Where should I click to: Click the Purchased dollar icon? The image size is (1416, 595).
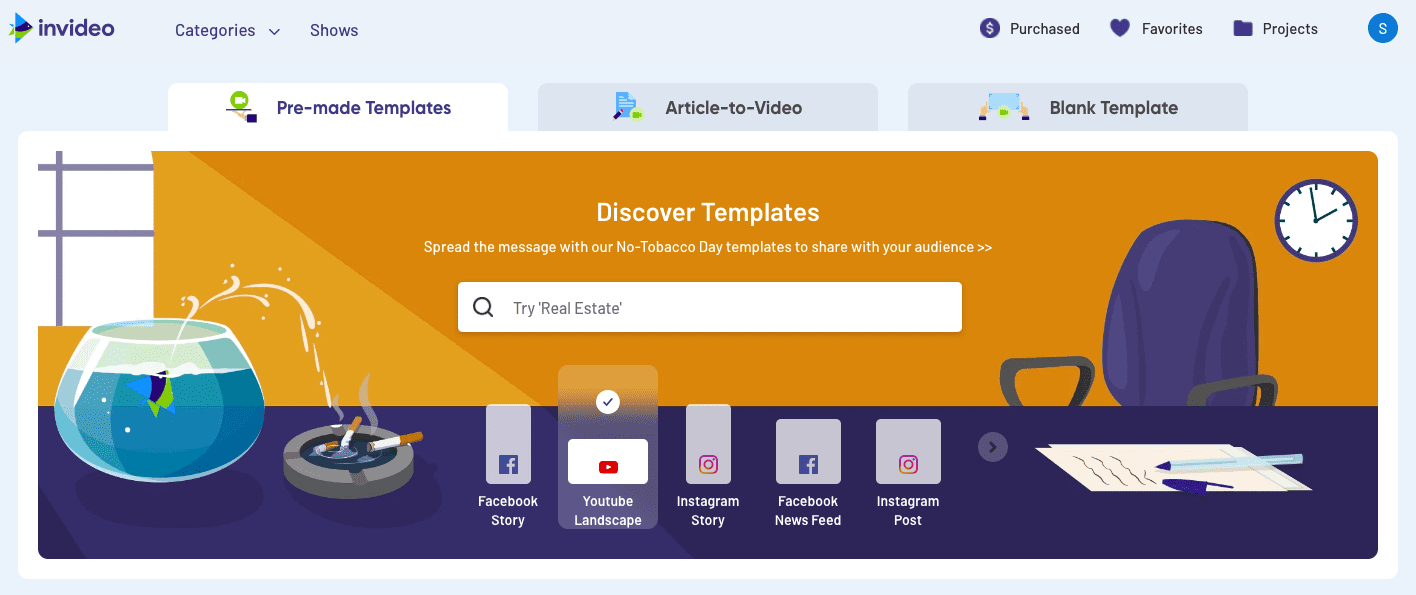tap(990, 28)
